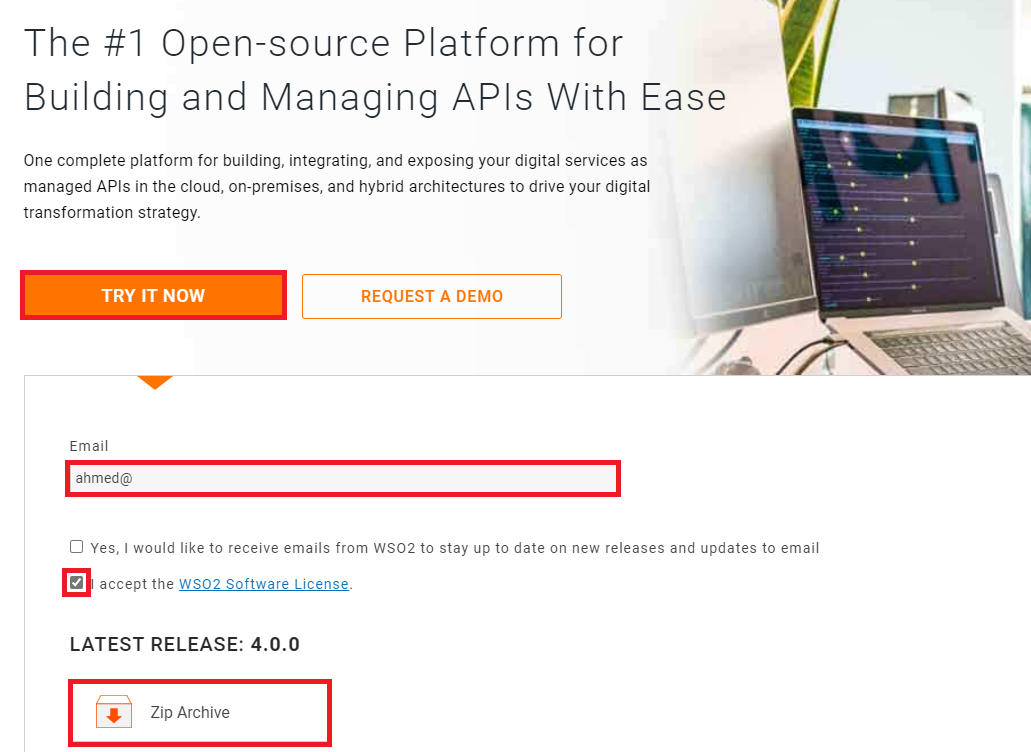Click the Email field label

point(89,446)
